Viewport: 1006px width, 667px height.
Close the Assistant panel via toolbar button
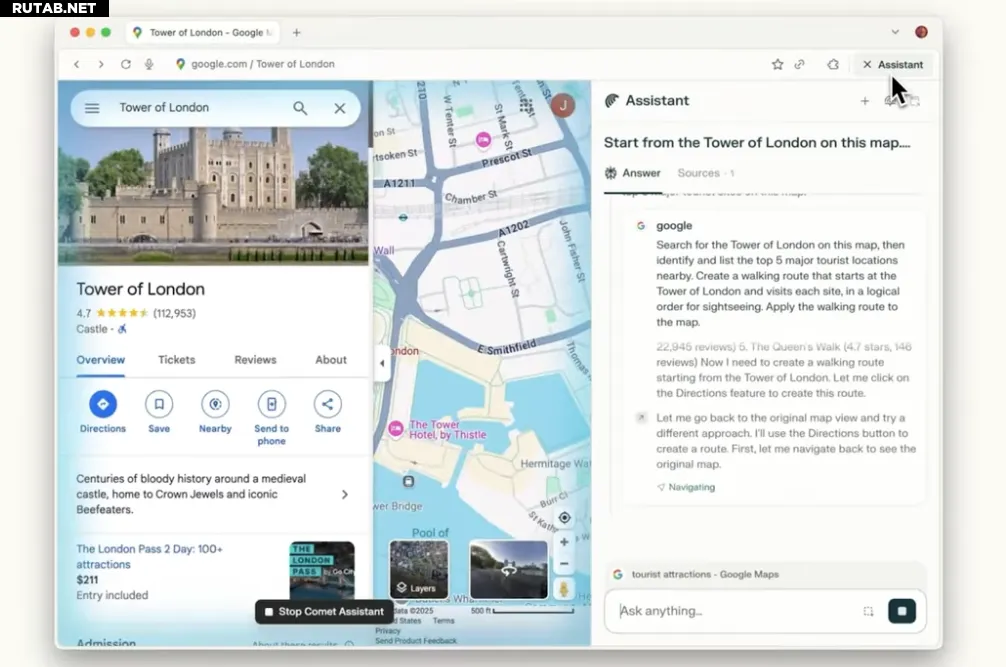click(x=892, y=65)
